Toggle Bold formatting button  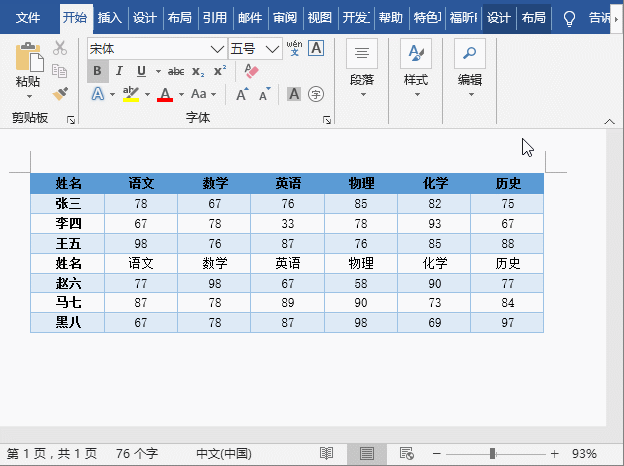pos(98,71)
